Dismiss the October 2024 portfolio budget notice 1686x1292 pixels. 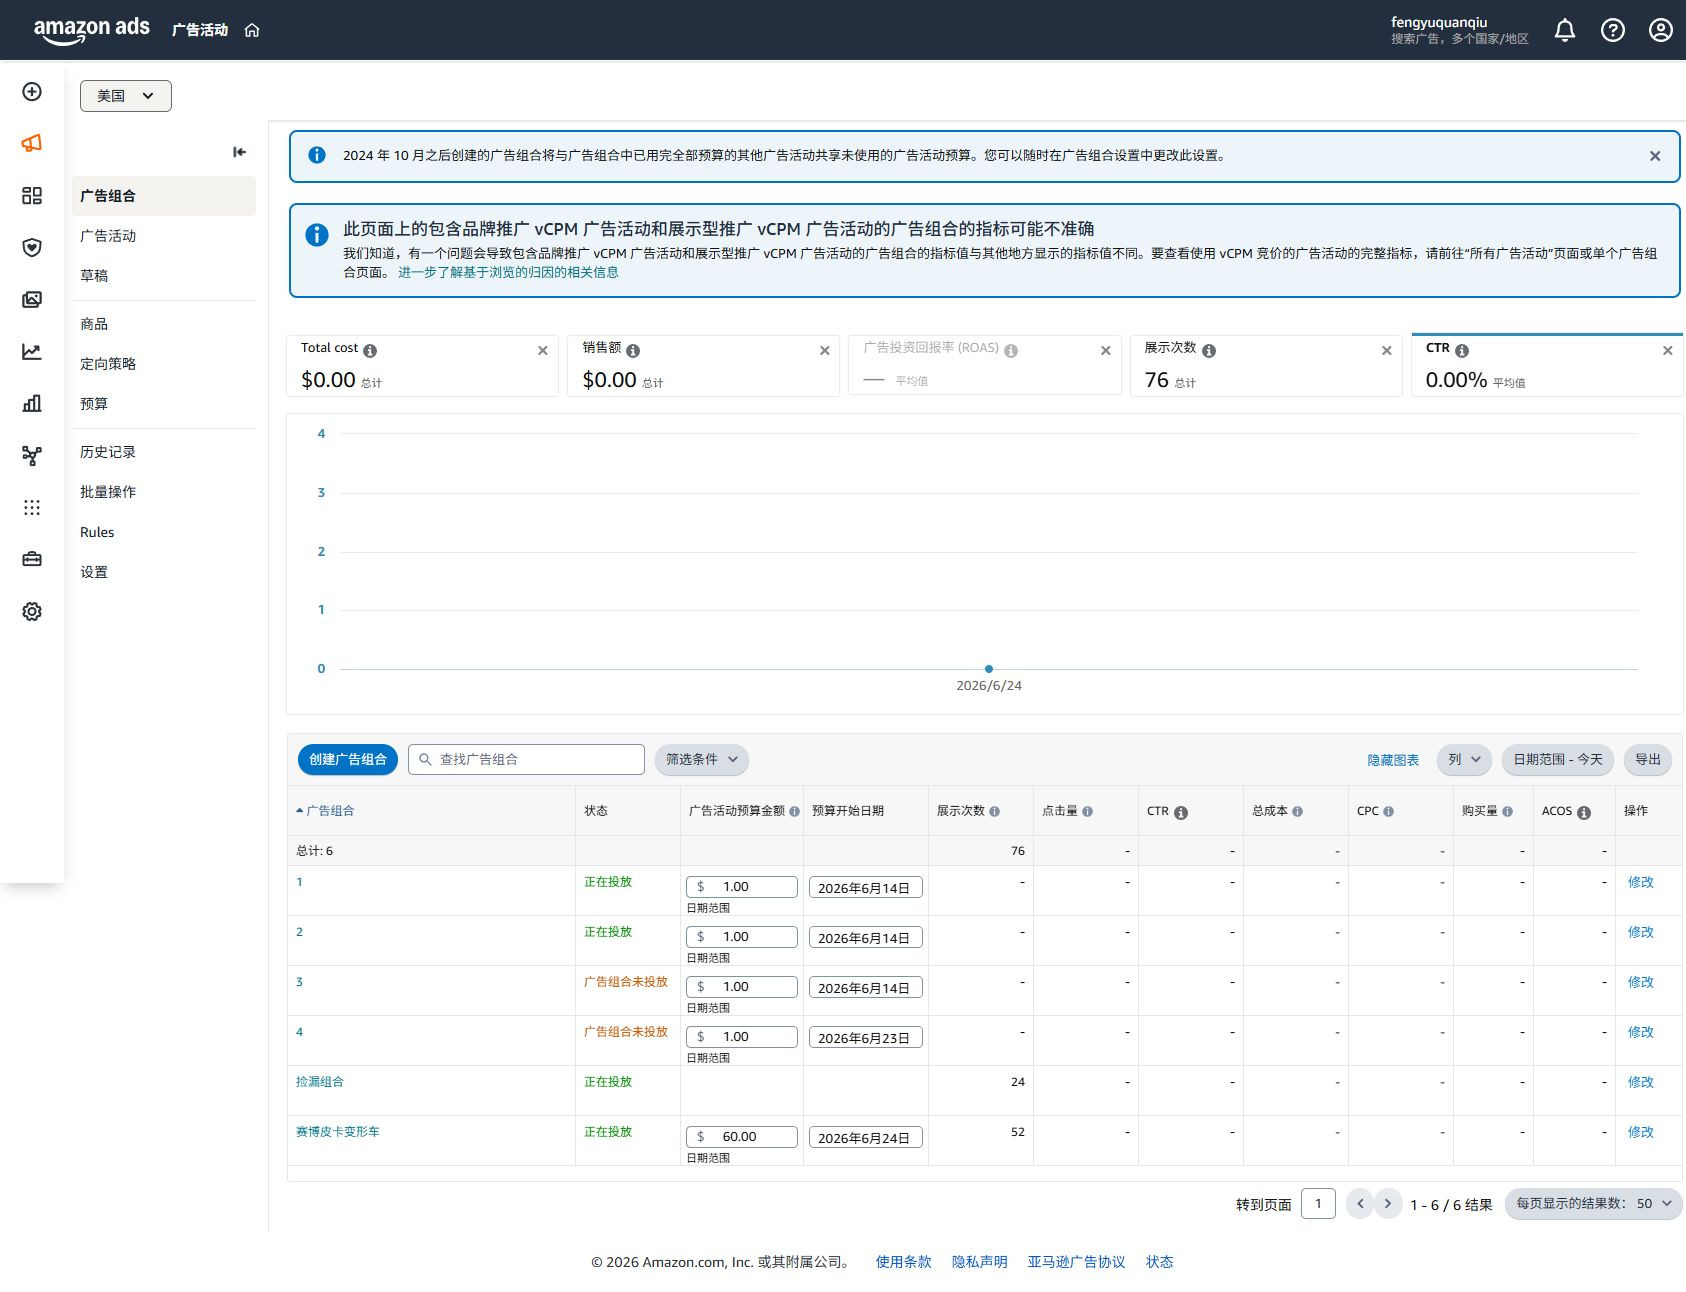(x=1655, y=156)
